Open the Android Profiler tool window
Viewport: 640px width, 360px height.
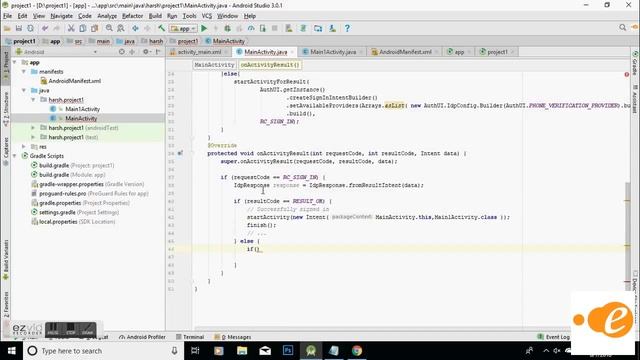pyautogui.click(x=142, y=337)
